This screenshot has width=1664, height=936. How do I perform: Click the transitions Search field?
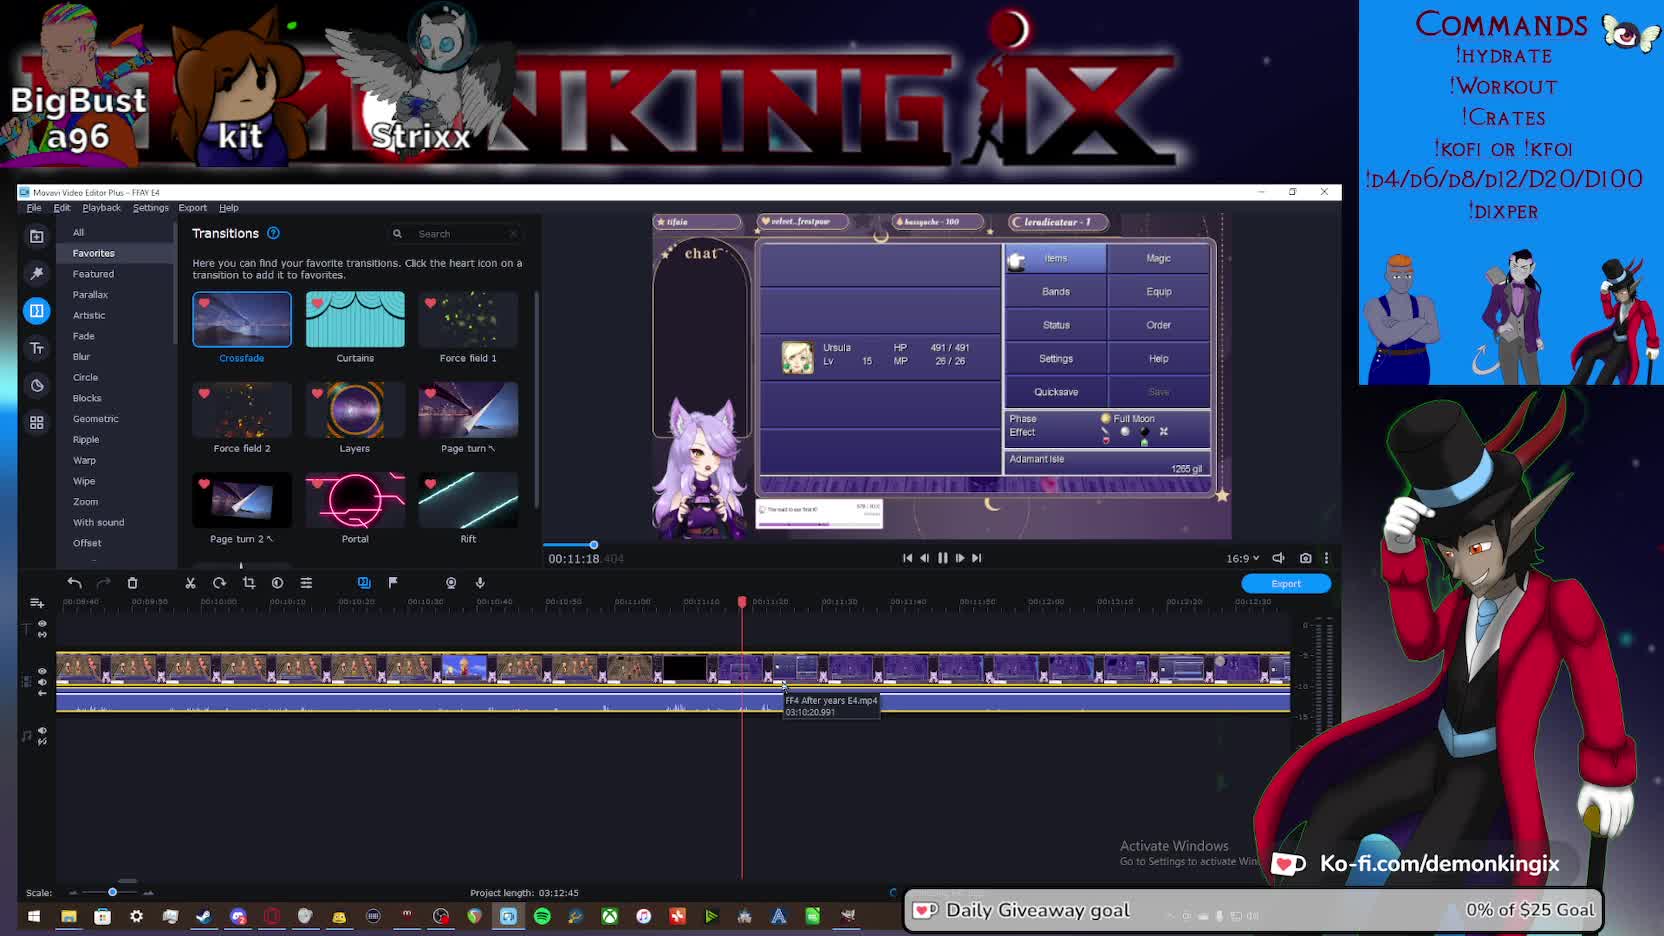(x=455, y=234)
